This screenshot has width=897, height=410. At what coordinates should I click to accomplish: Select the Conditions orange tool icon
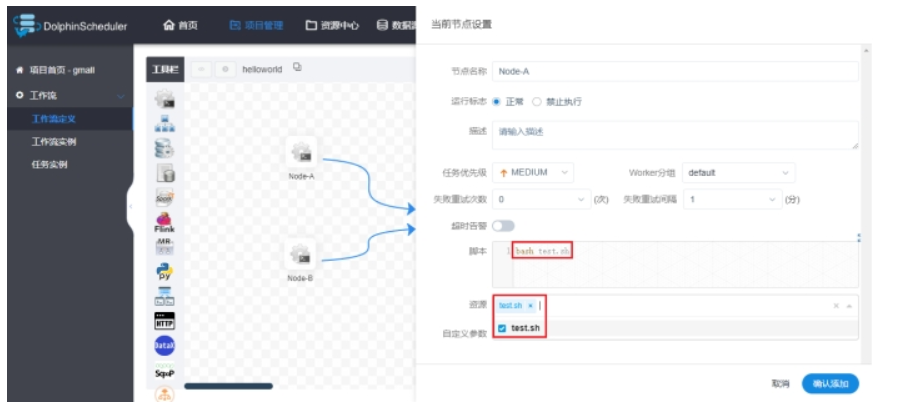pos(165,395)
